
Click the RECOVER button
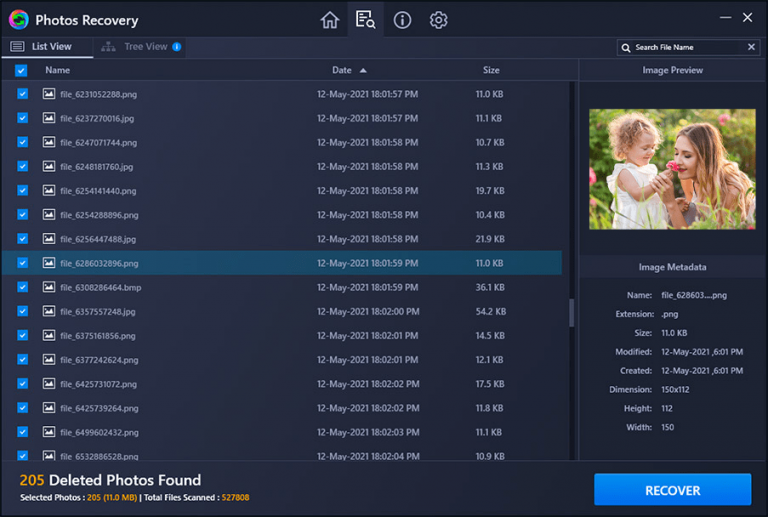coord(672,489)
